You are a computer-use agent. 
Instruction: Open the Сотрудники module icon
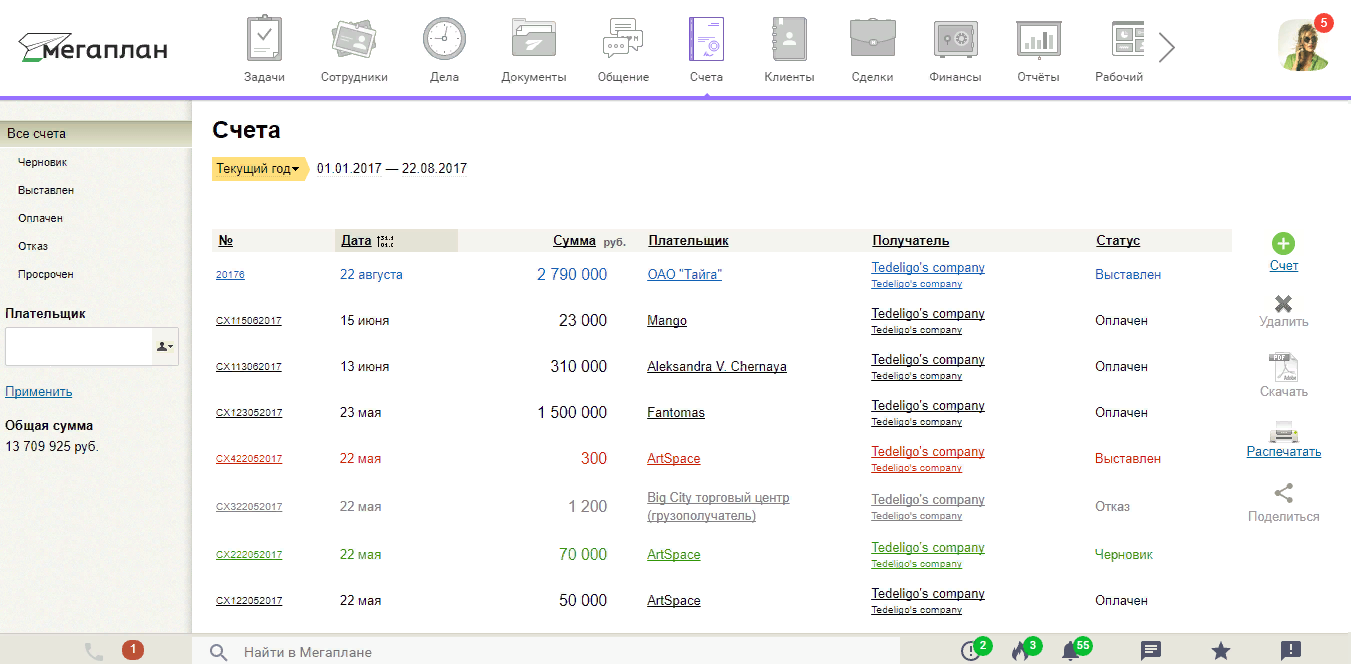pyautogui.click(x=354, y=40)
